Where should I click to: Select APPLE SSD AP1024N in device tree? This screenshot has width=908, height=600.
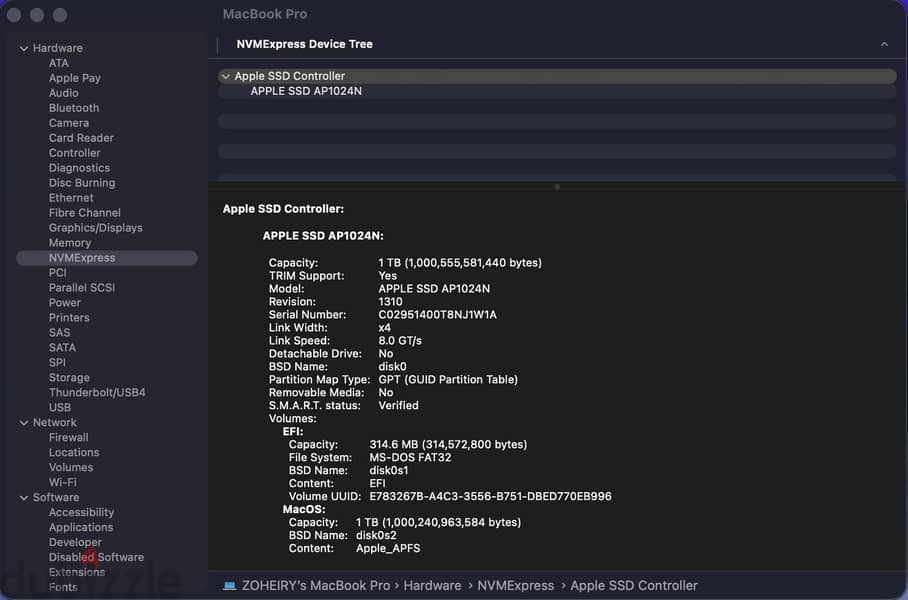tap(306, 92)
